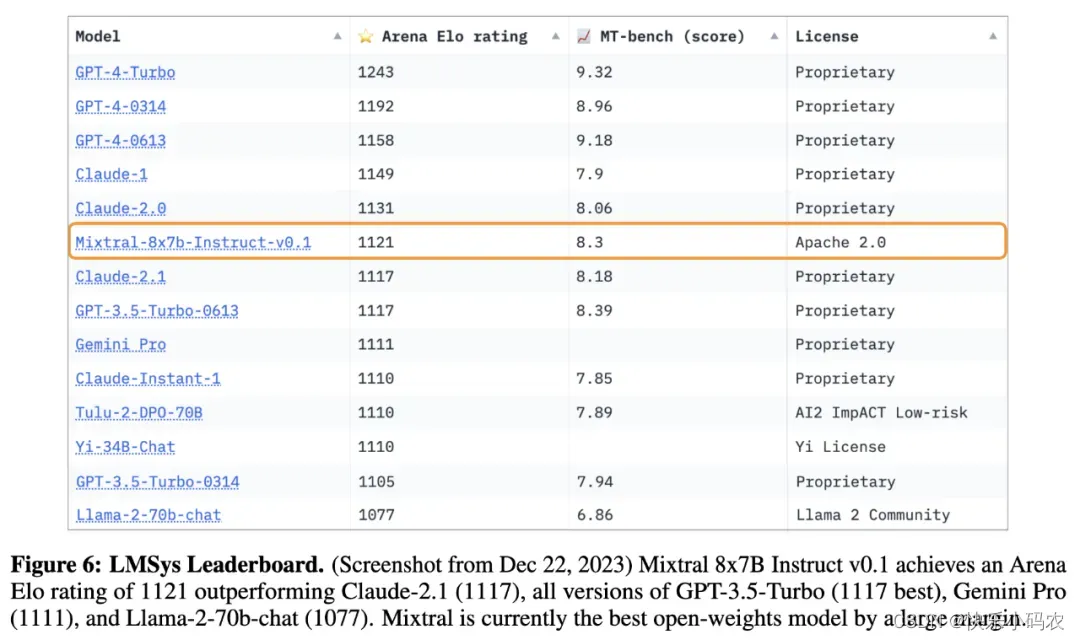This screenshot has width=1080, height=640.
Task: Click the star icon in Arena Elo header
Action: [366, 37]
